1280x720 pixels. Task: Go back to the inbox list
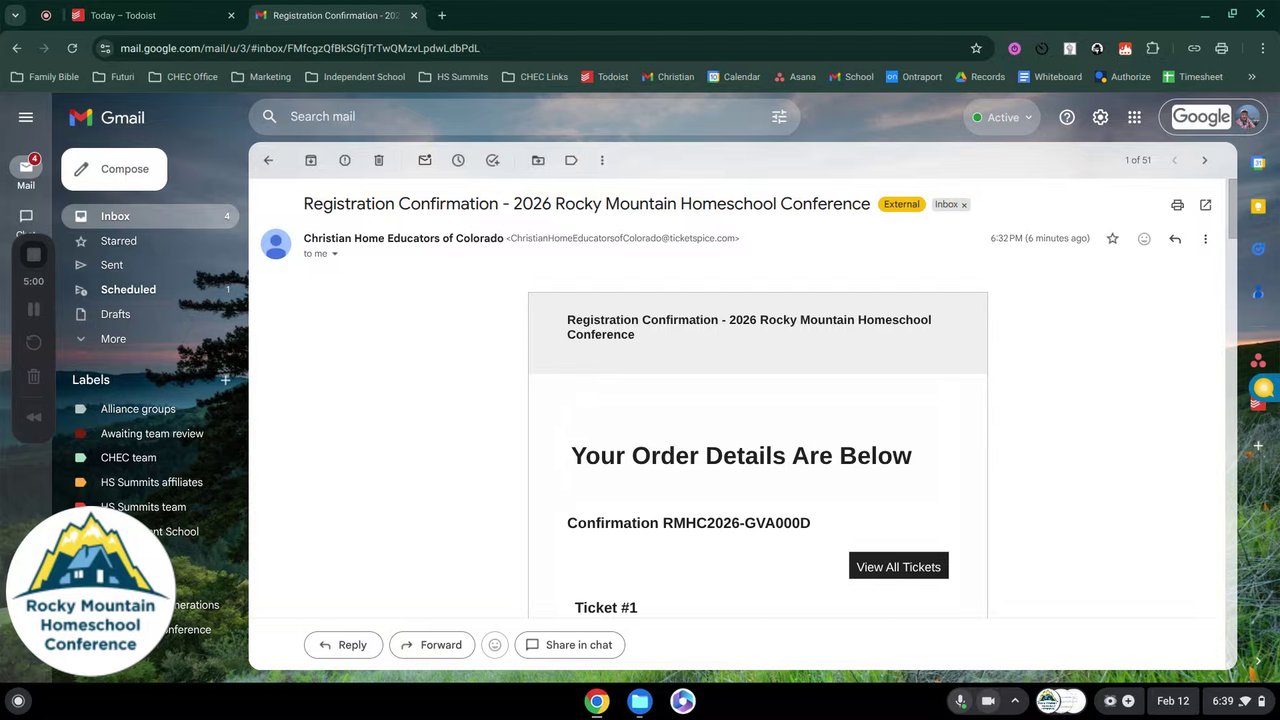(268, 160)
